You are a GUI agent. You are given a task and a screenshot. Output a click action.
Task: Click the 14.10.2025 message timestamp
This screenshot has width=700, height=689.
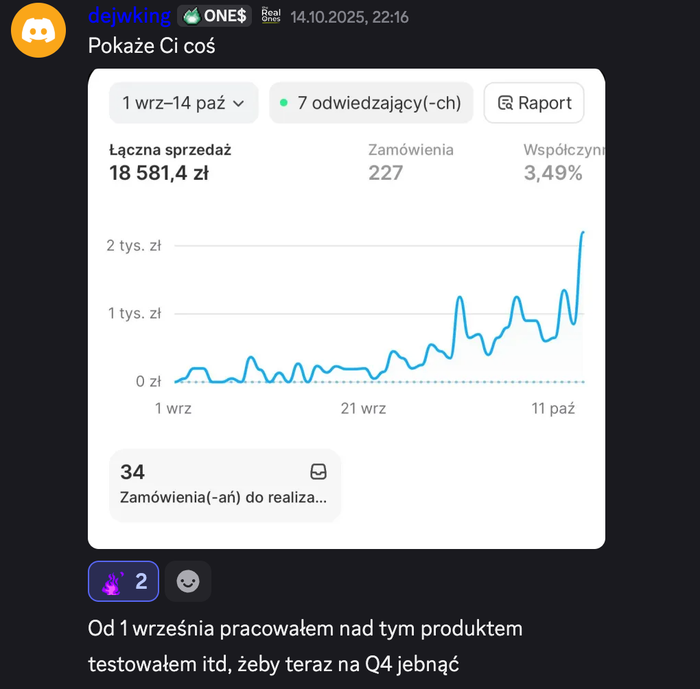click(x=349, y=17)
